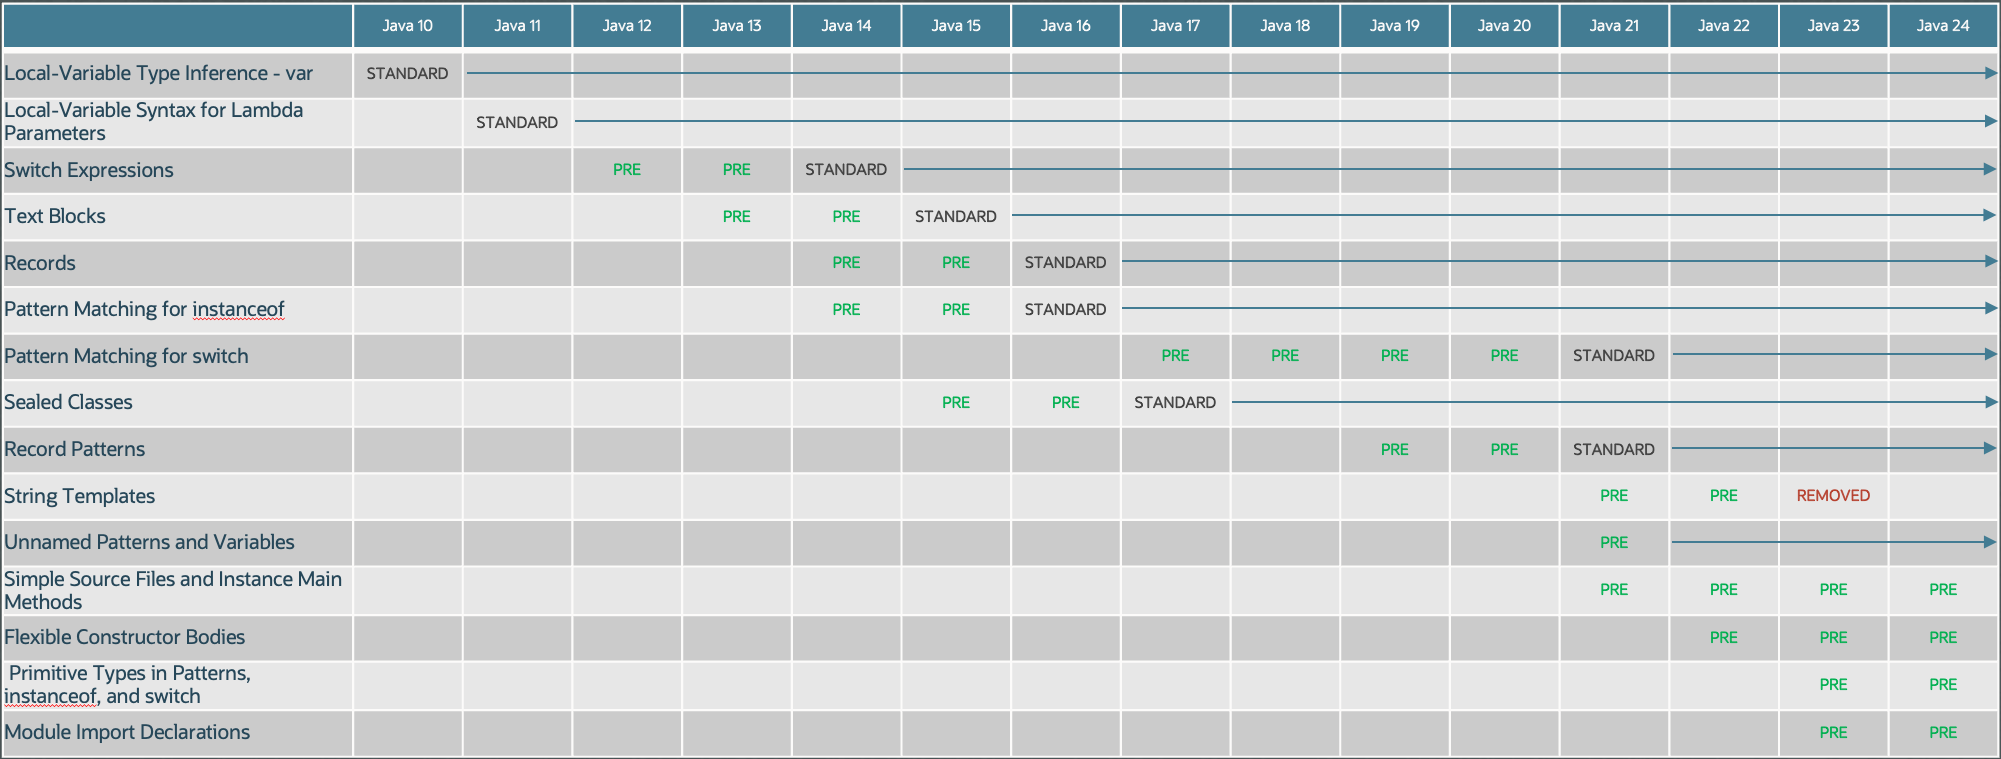Click the PRE cell in Unnamed Patterns row
The image size is (2001, 759).
(x=1613, y=543)
